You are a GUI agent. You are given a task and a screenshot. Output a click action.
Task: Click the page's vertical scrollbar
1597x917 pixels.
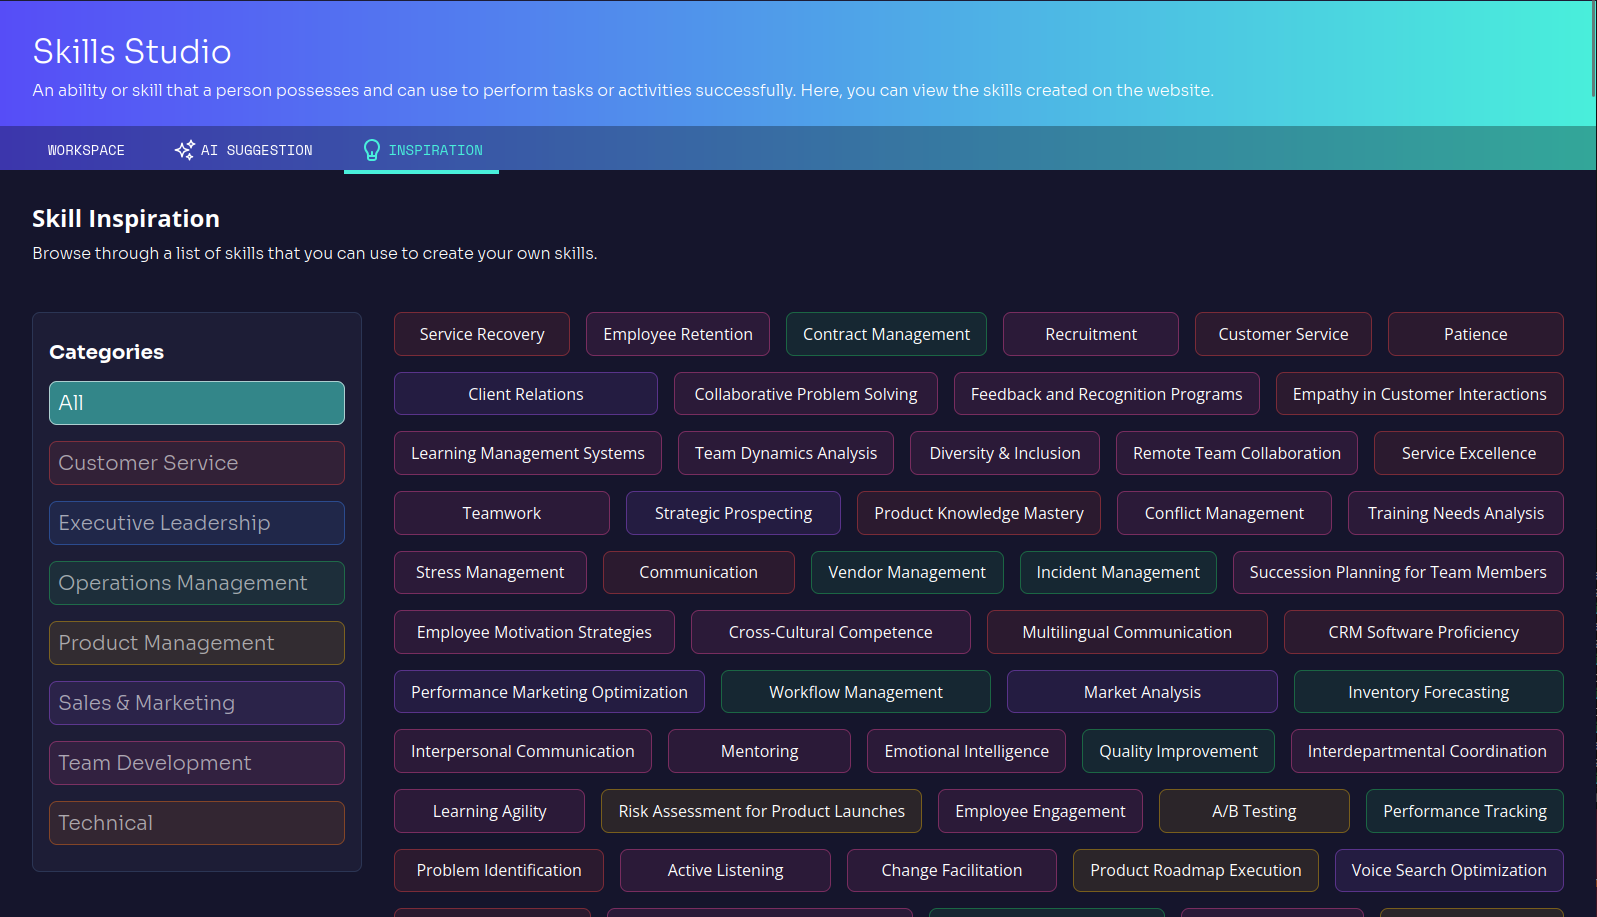pos(1593,50)
